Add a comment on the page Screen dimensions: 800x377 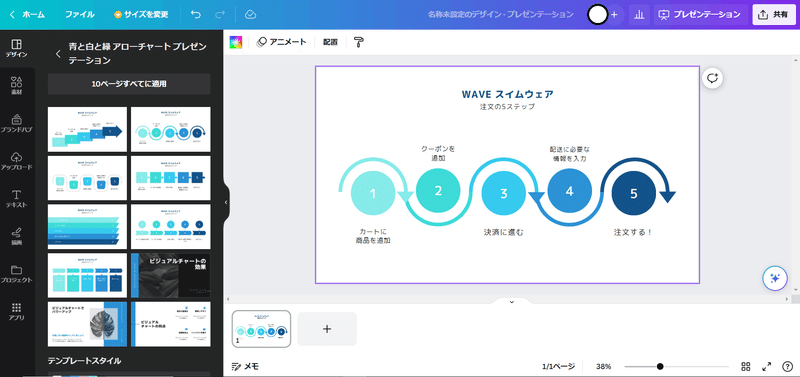[x=712, y=78]
